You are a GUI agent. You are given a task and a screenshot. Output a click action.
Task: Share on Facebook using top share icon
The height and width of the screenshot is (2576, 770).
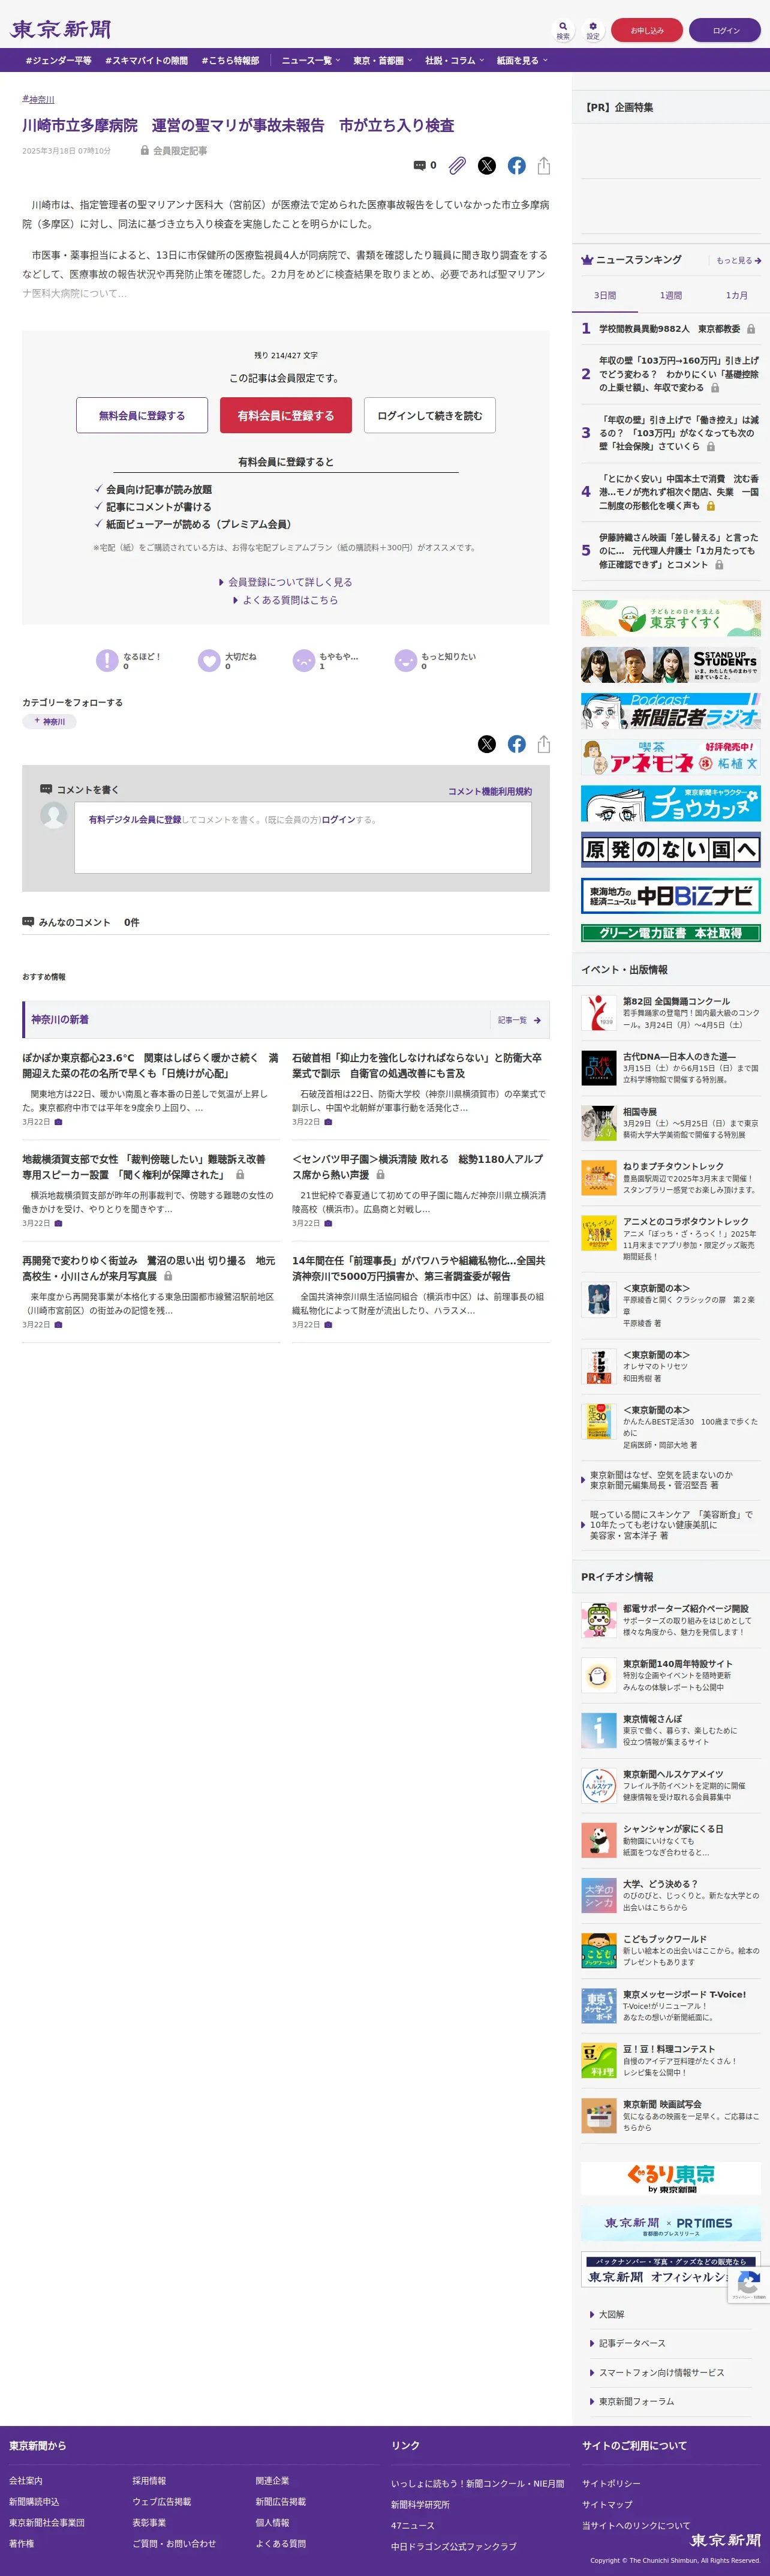[x=517, y=166]
